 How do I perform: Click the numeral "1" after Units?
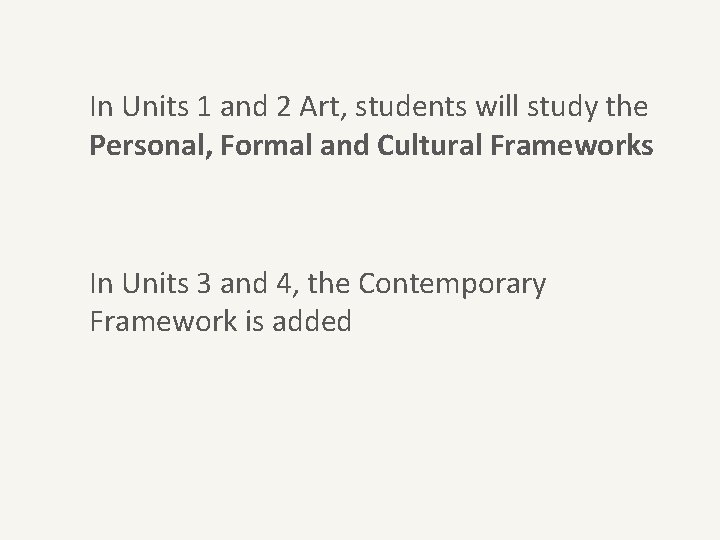[204, 107]
